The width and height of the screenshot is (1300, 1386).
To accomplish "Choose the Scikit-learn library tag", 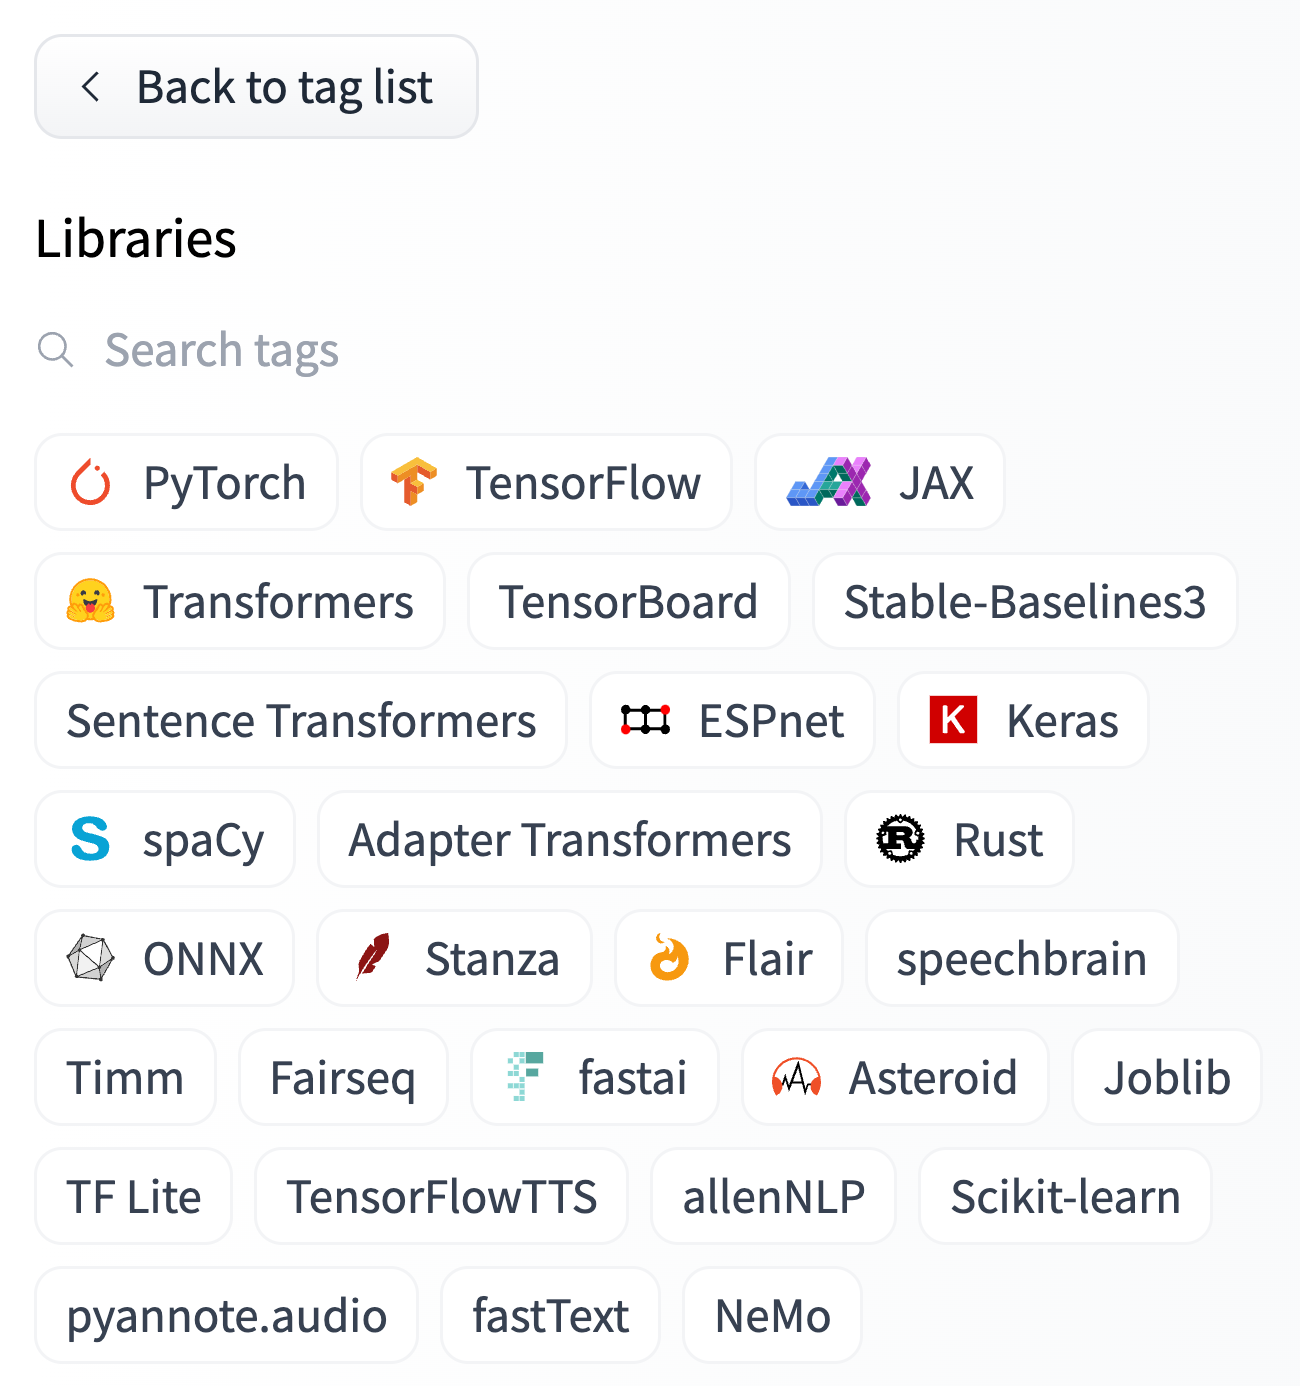I will click(1065, 1196).
